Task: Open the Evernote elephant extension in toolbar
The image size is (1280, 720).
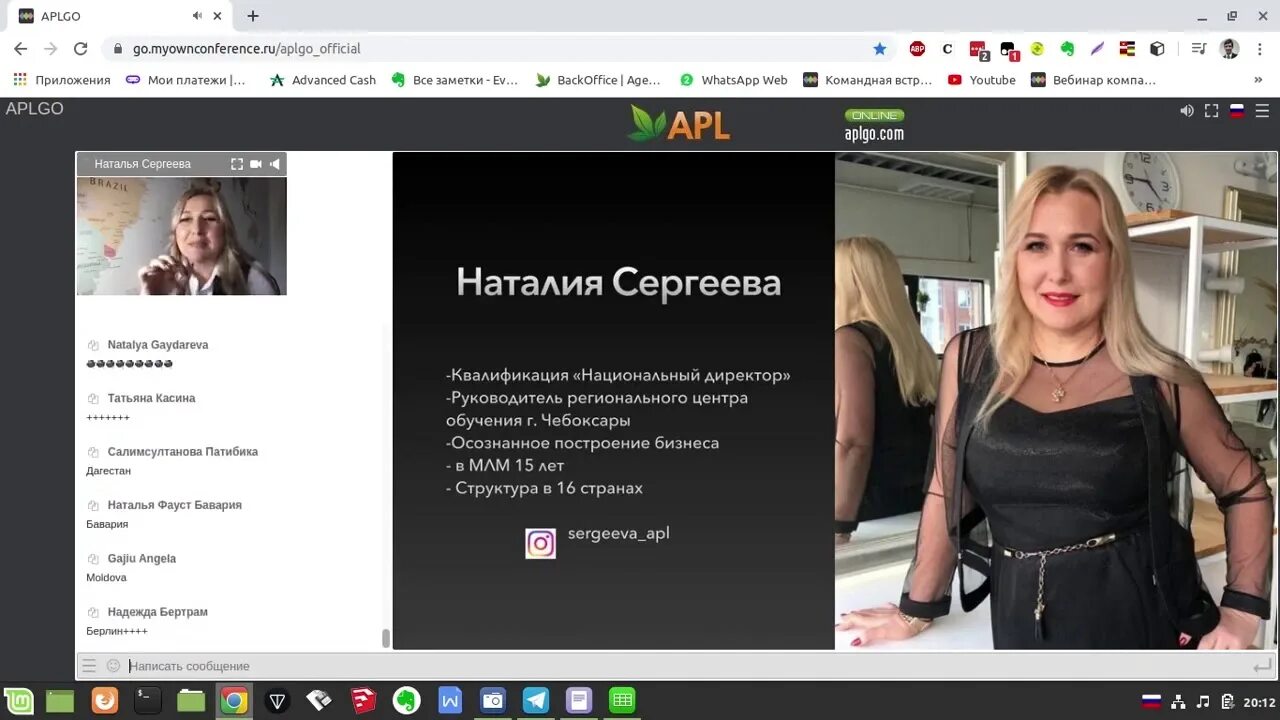Action: point(1067,48)
